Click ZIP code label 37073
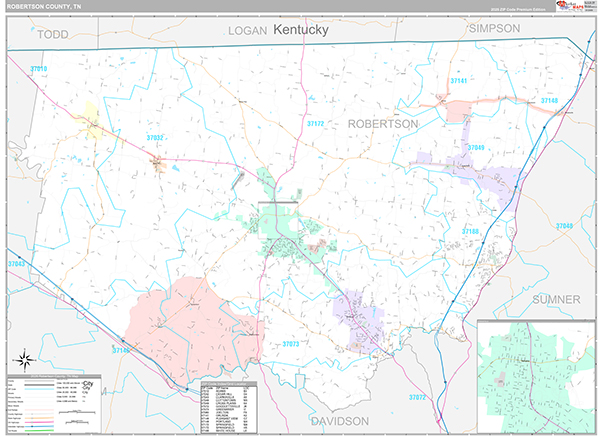 click(x=291, y=344)
